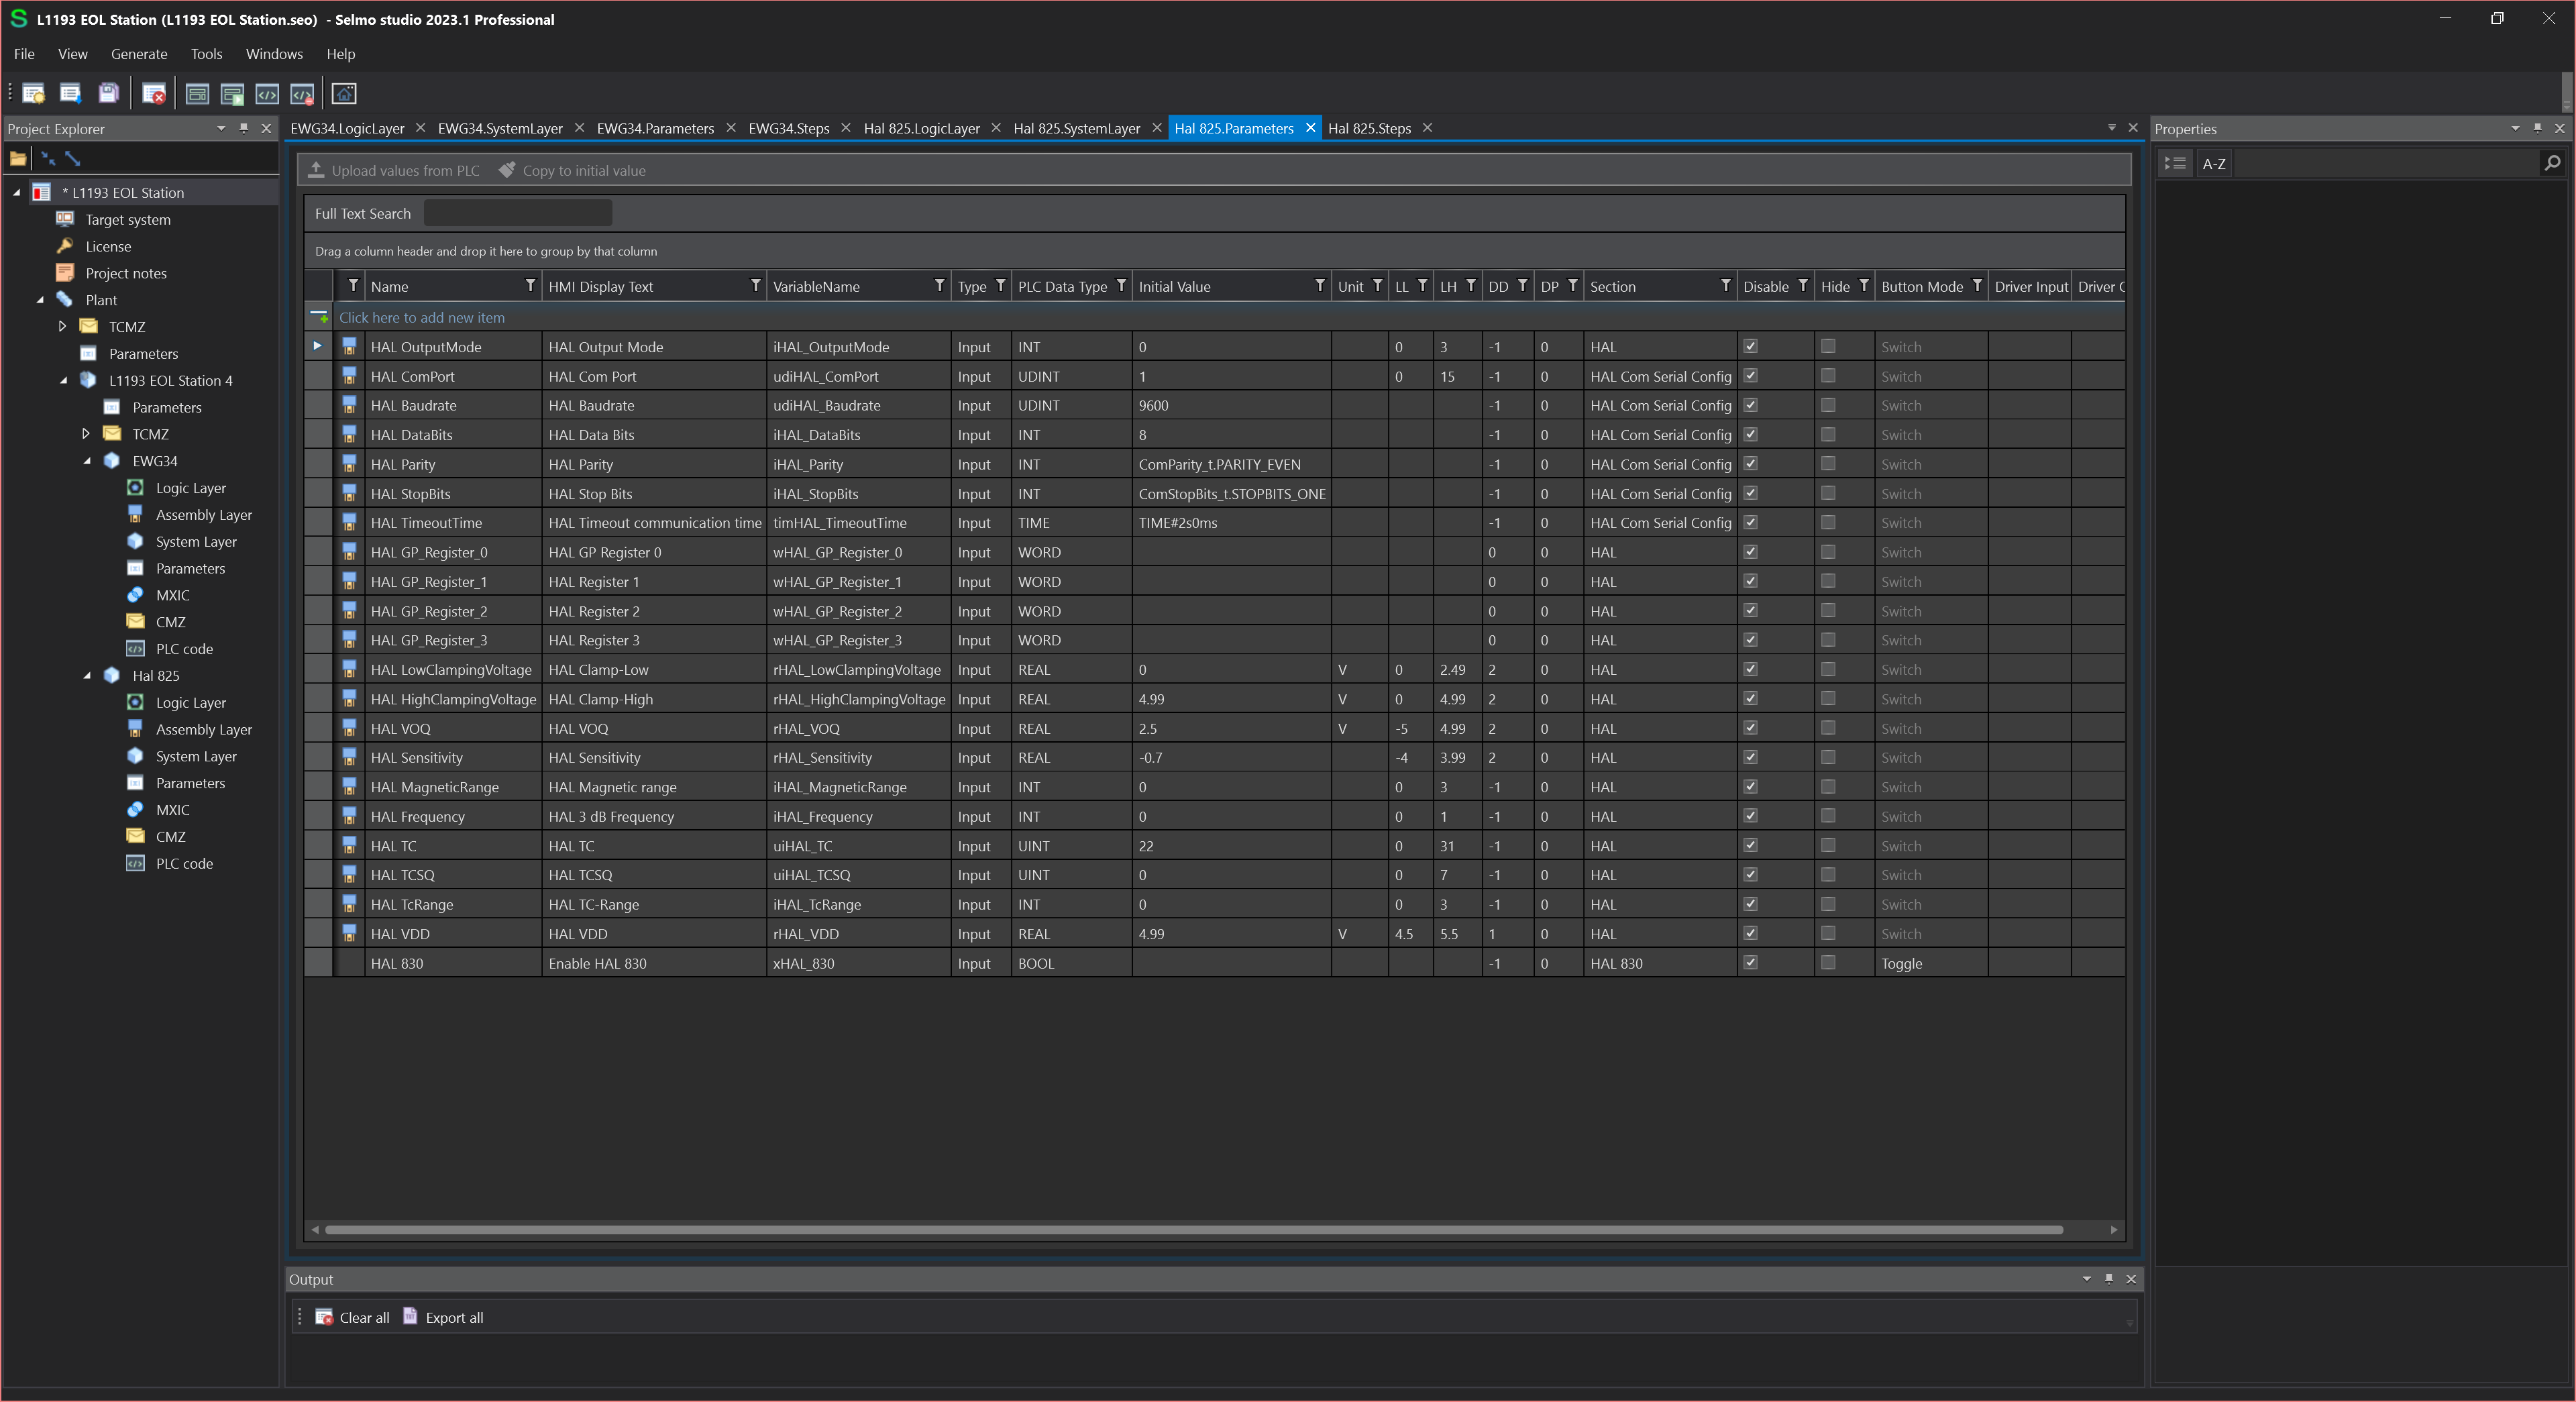Toggle Disable checkbox for HAL OutputMode

pyautogui.click(x=1750, y=346)
